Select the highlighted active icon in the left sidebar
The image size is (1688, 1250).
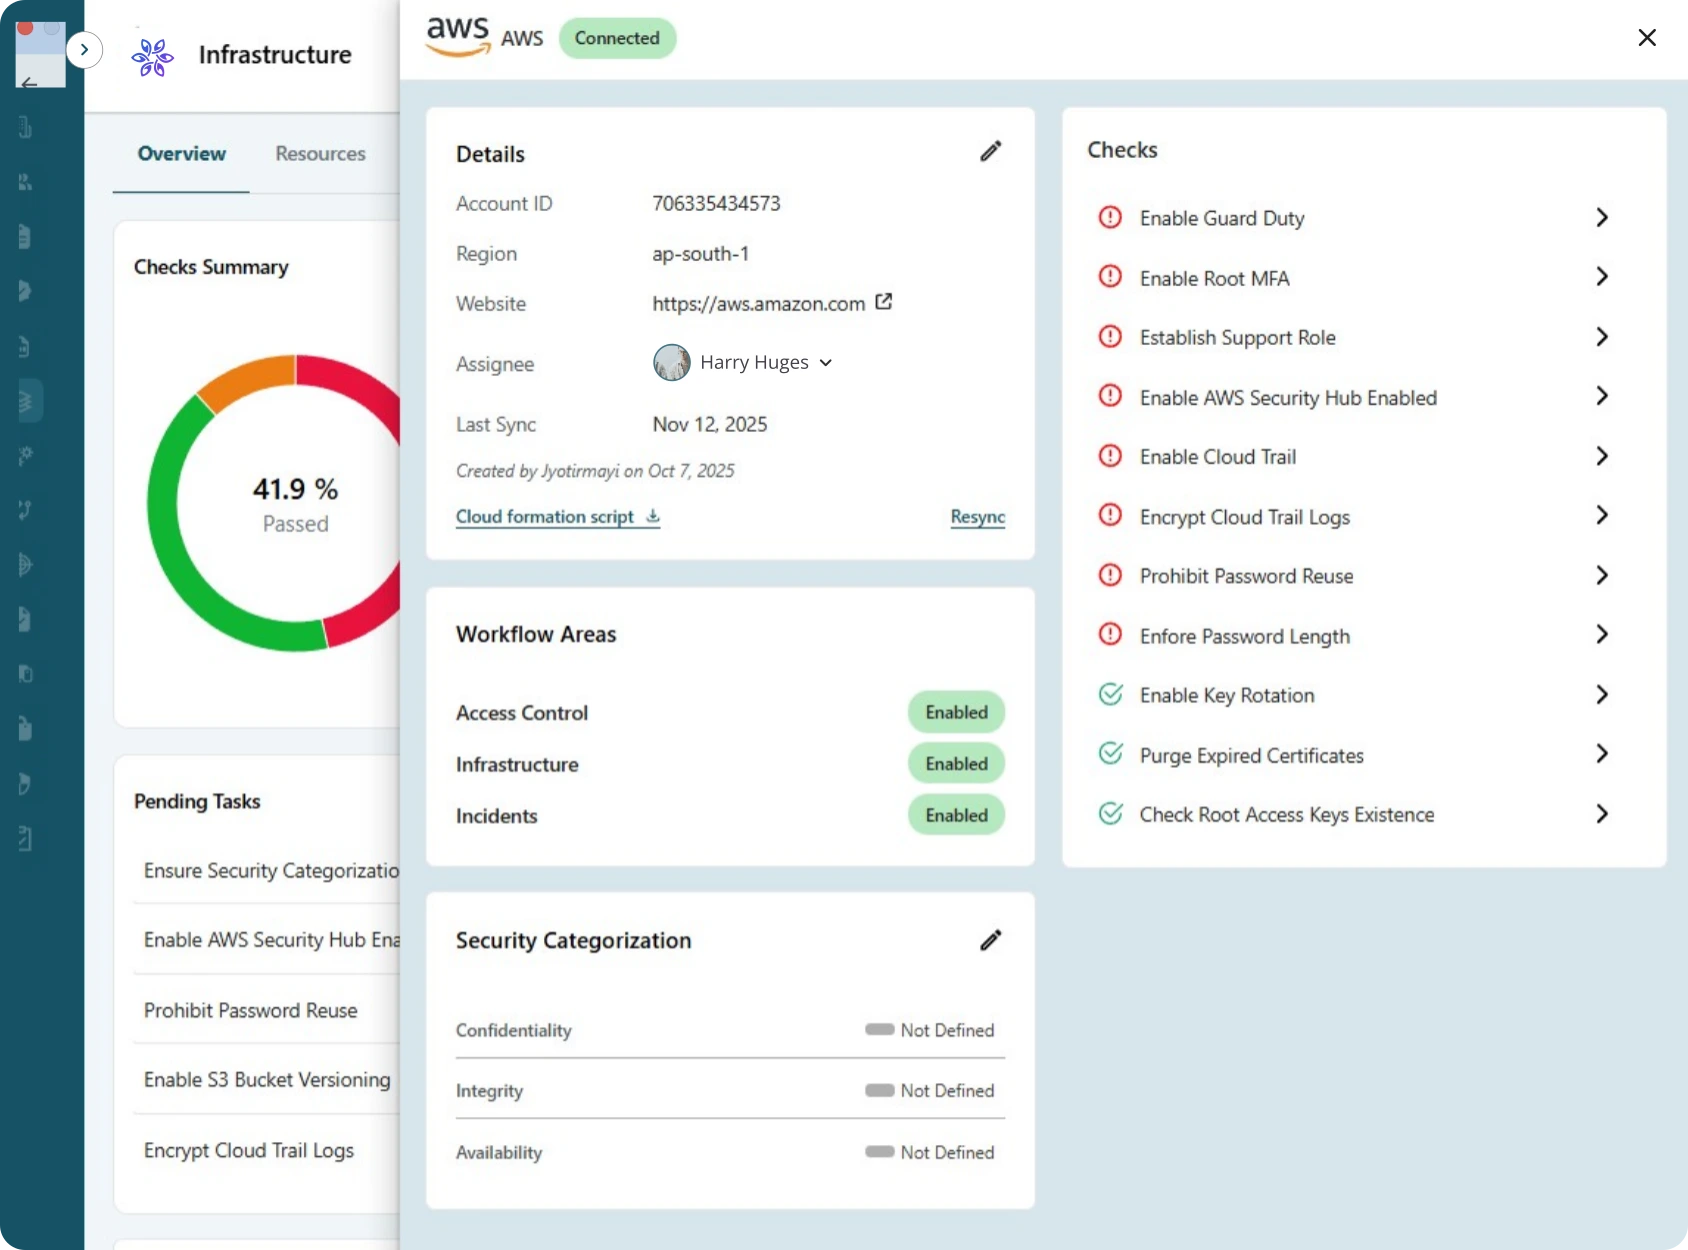(28, 400)
